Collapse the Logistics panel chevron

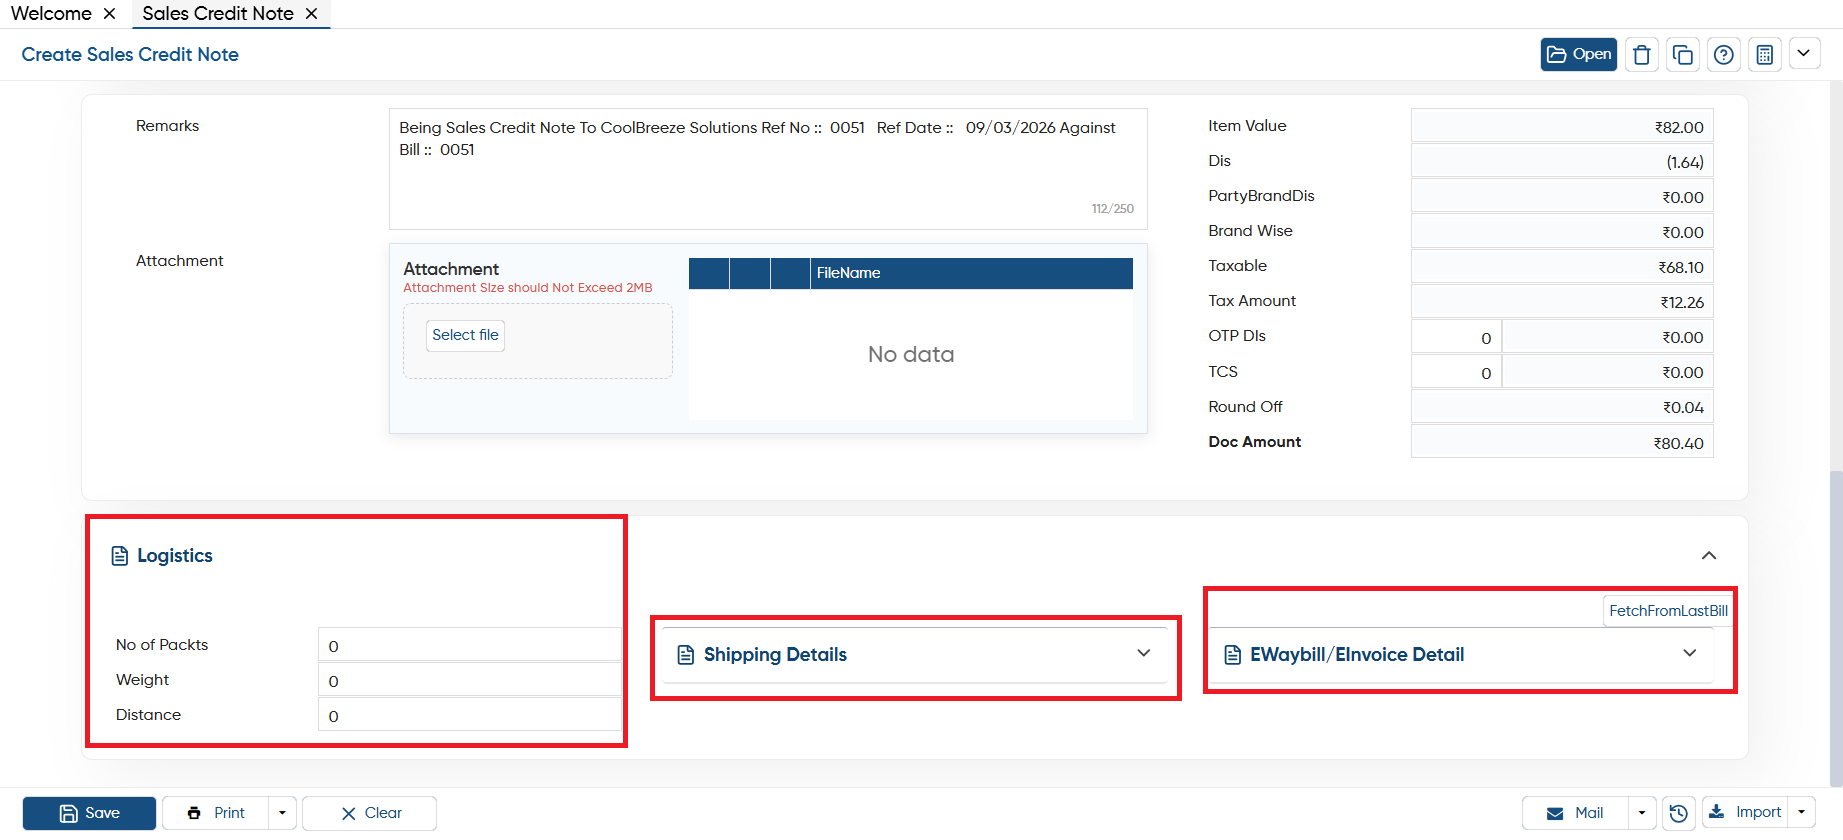coord(1709,555)
